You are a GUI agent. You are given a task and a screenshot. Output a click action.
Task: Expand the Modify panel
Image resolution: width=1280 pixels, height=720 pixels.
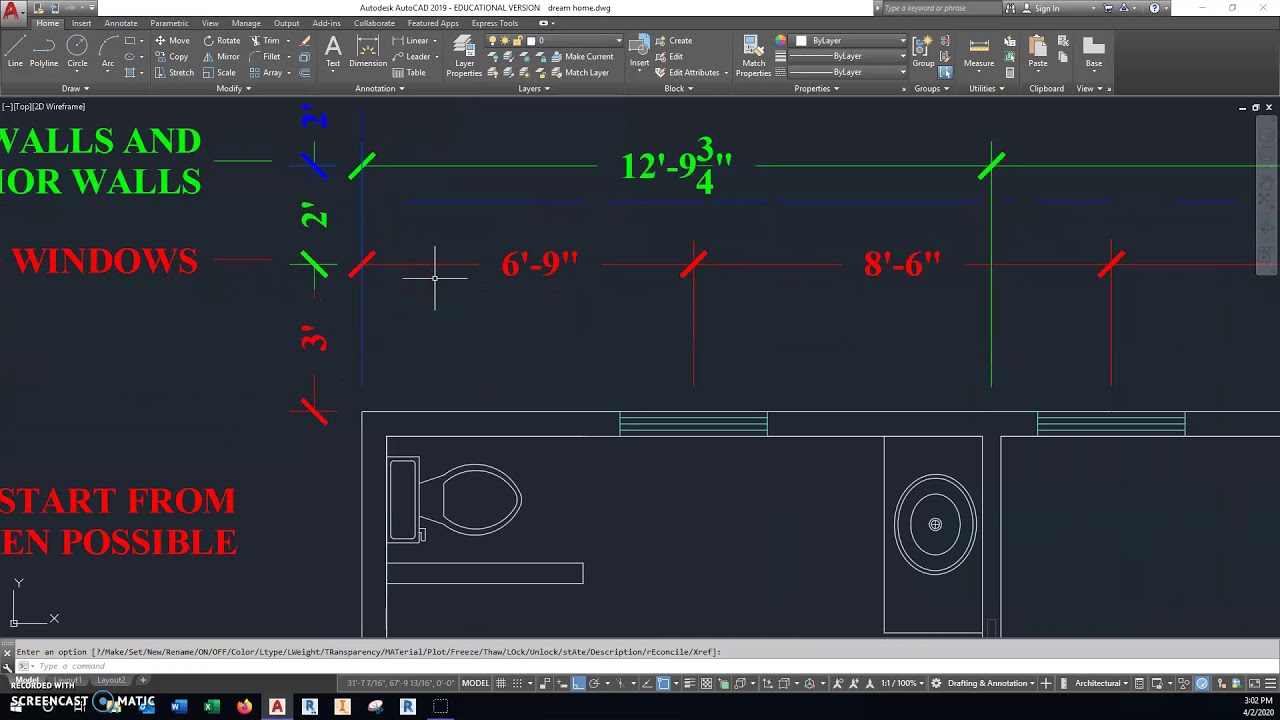233,88
